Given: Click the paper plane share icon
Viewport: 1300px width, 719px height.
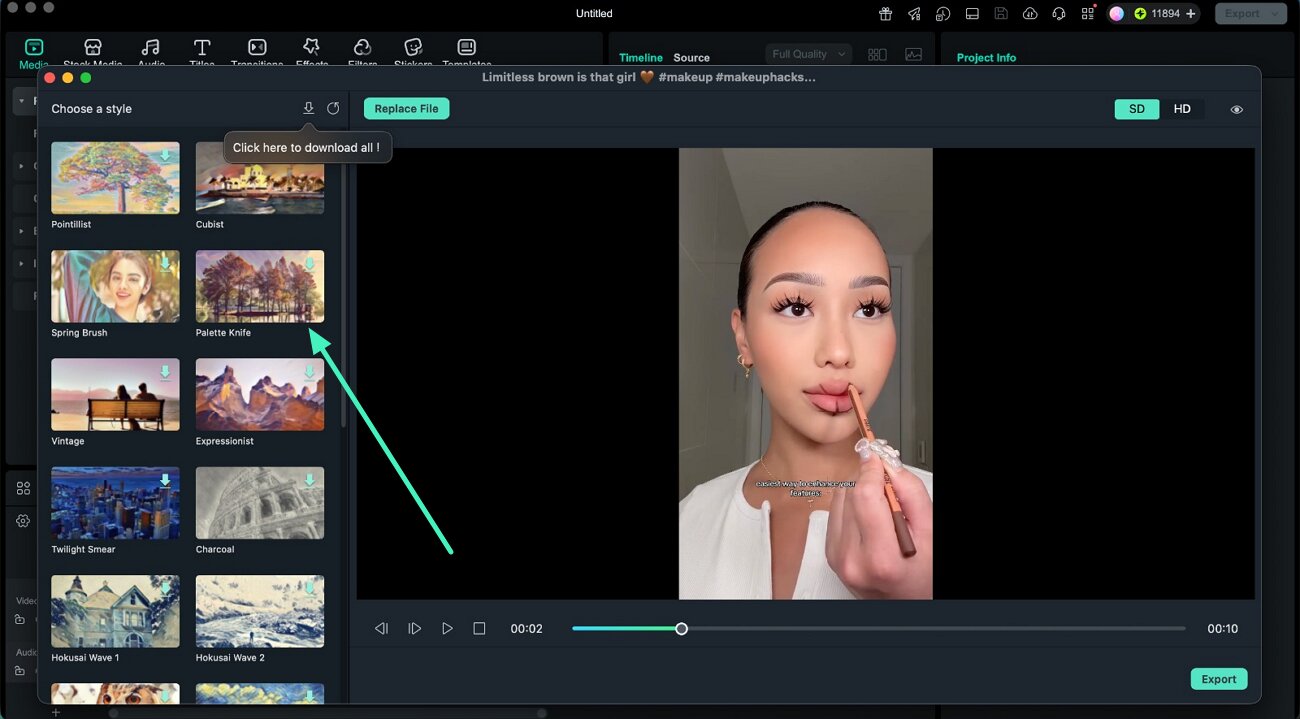Looking at the screenshot, I should pyautogui.click(x=914, y=14).
